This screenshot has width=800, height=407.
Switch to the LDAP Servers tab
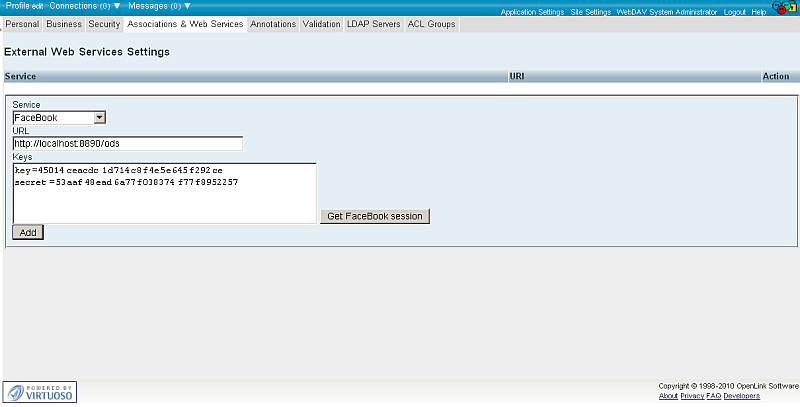point(374,24)
